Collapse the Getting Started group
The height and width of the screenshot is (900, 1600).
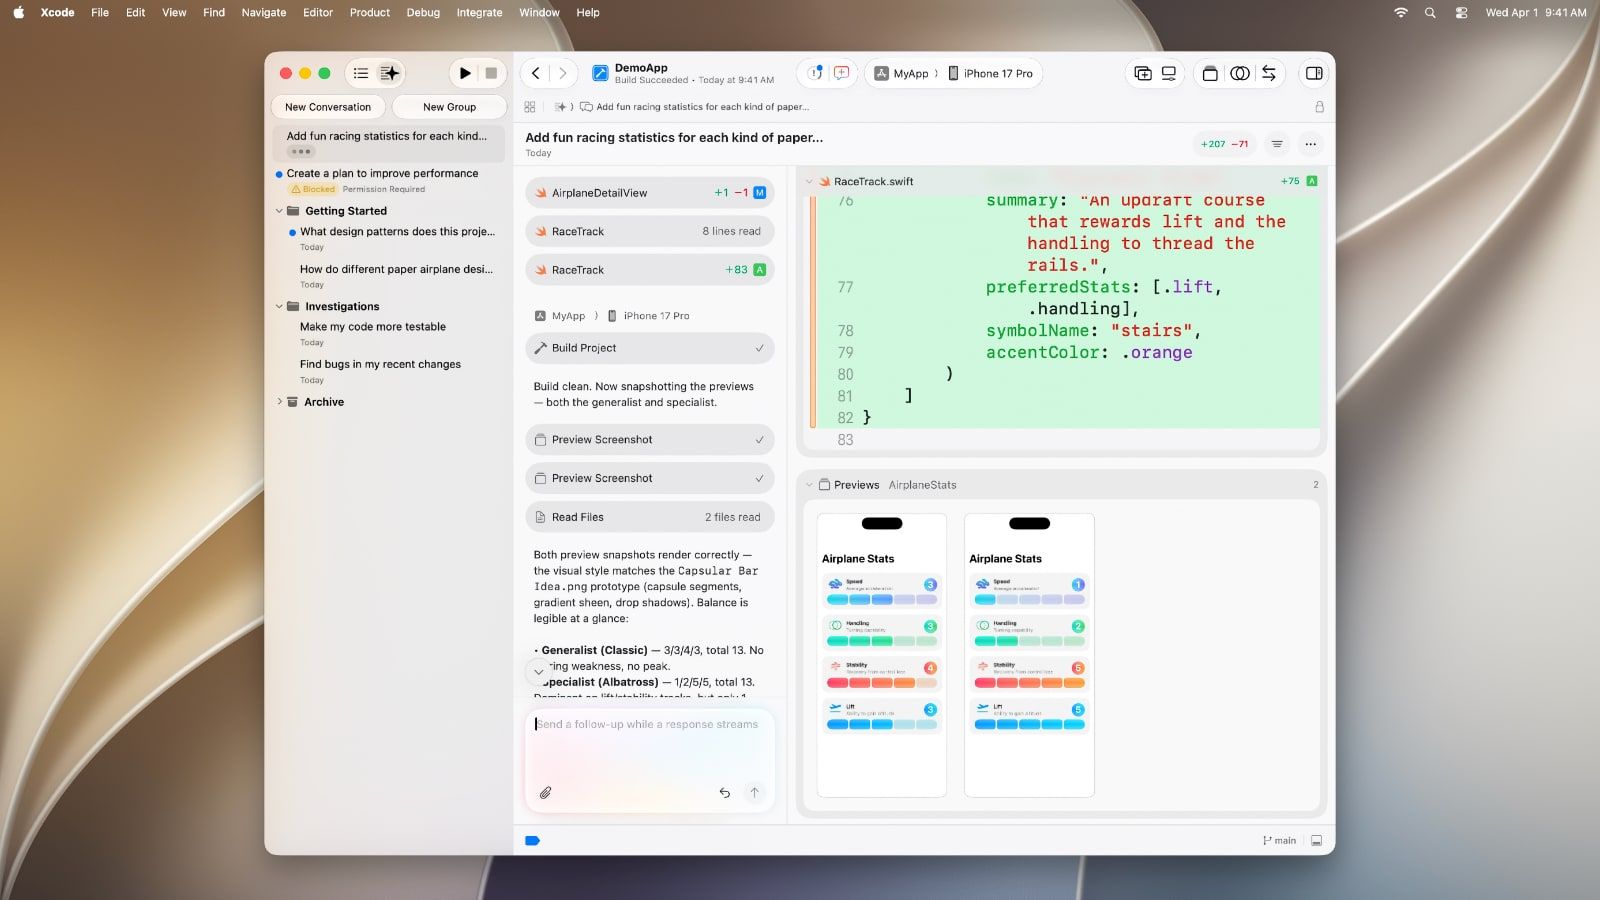click(x=279, y=211)
